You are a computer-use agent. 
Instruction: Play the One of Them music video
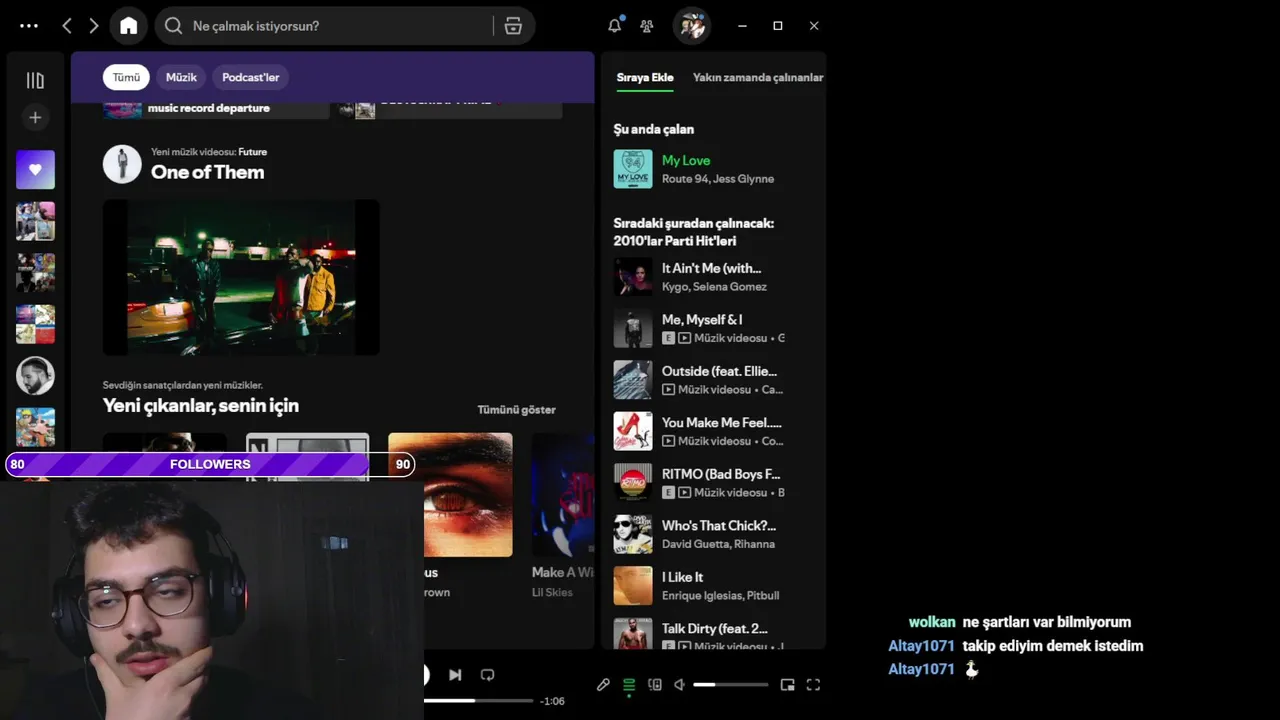click(241, 277)
